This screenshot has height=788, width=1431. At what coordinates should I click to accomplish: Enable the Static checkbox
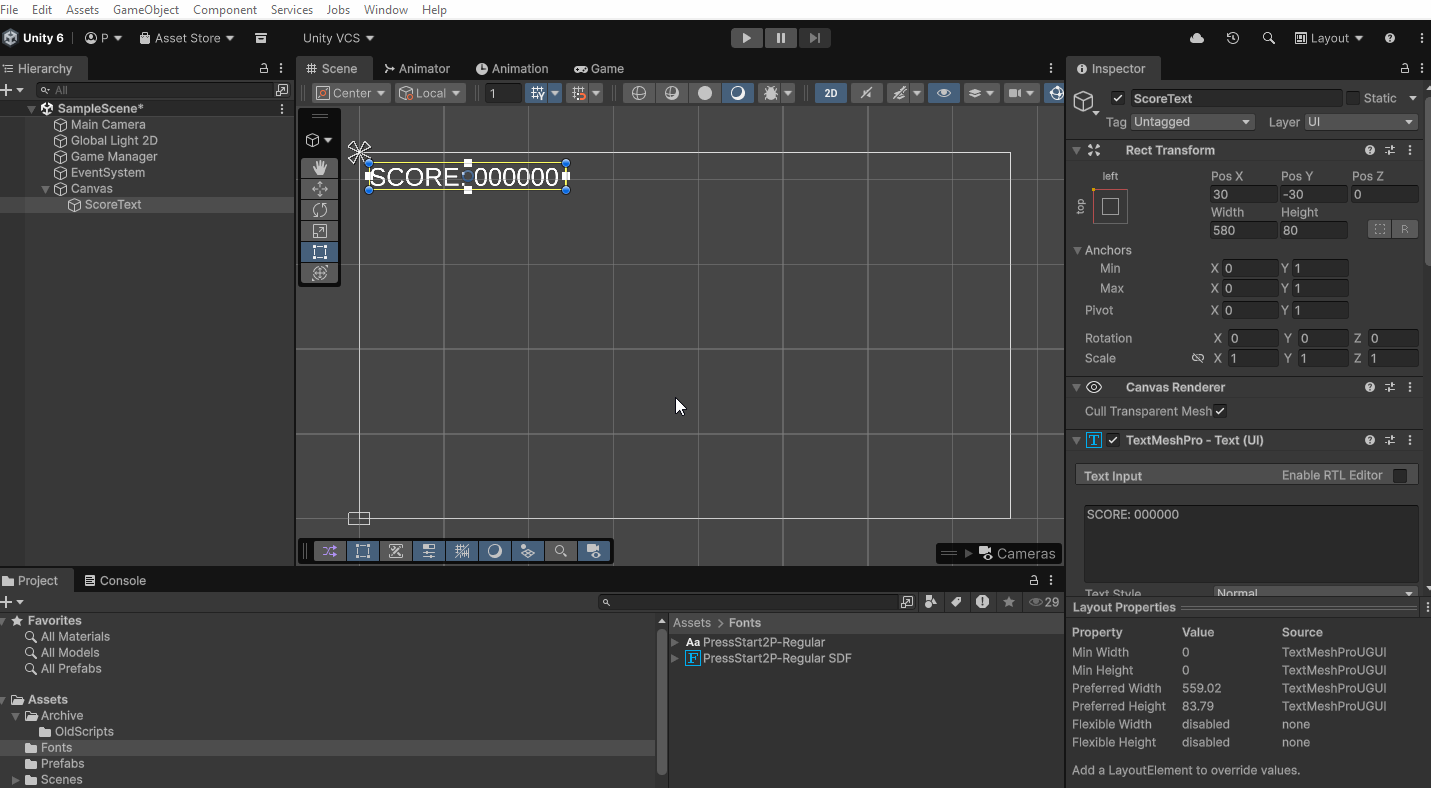pyautogui.click(x=1353, y=98)
